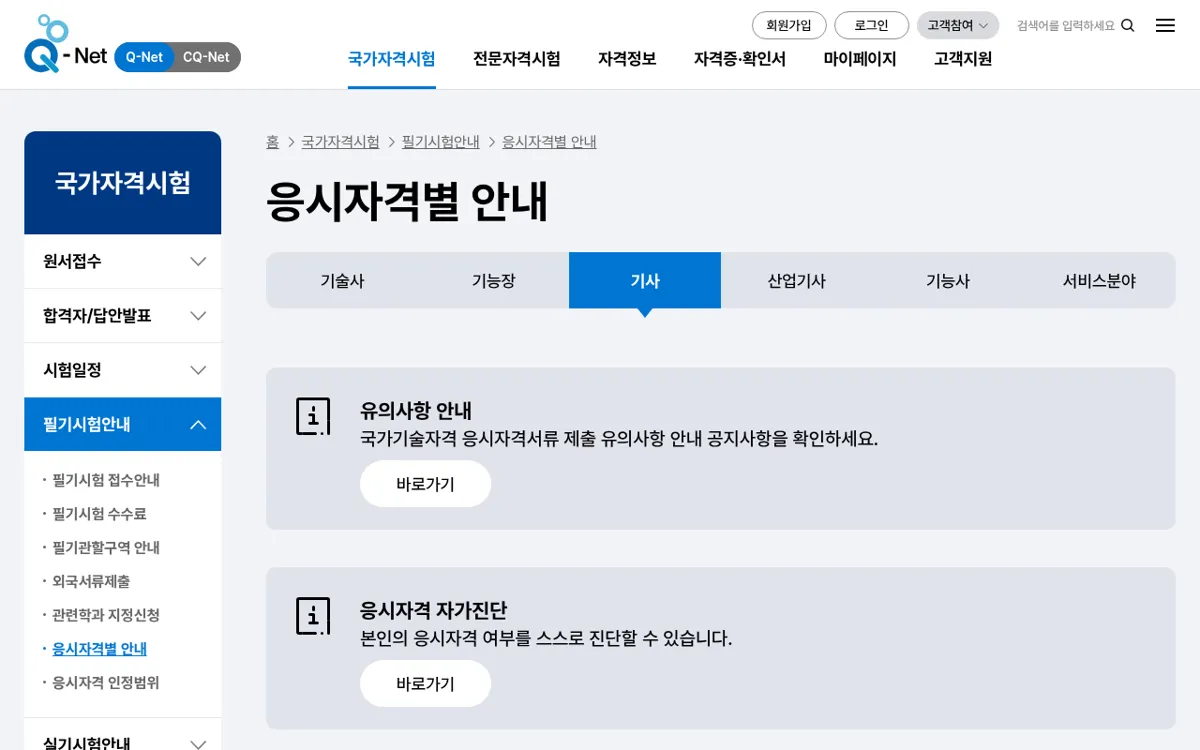The width and height of the screenshot is (1200, 750).
Task: Select the 산업기사 tab
Action: tap(797, 281)
